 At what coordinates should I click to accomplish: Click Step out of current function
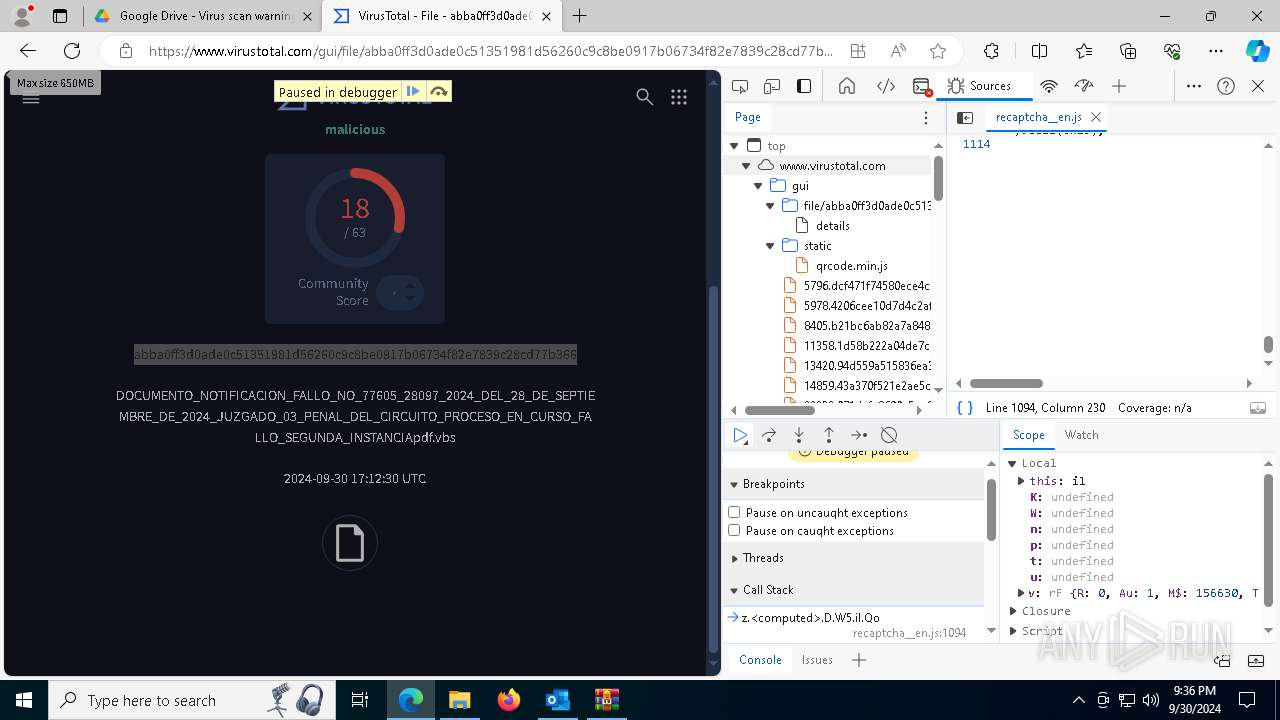click(829, 435)
